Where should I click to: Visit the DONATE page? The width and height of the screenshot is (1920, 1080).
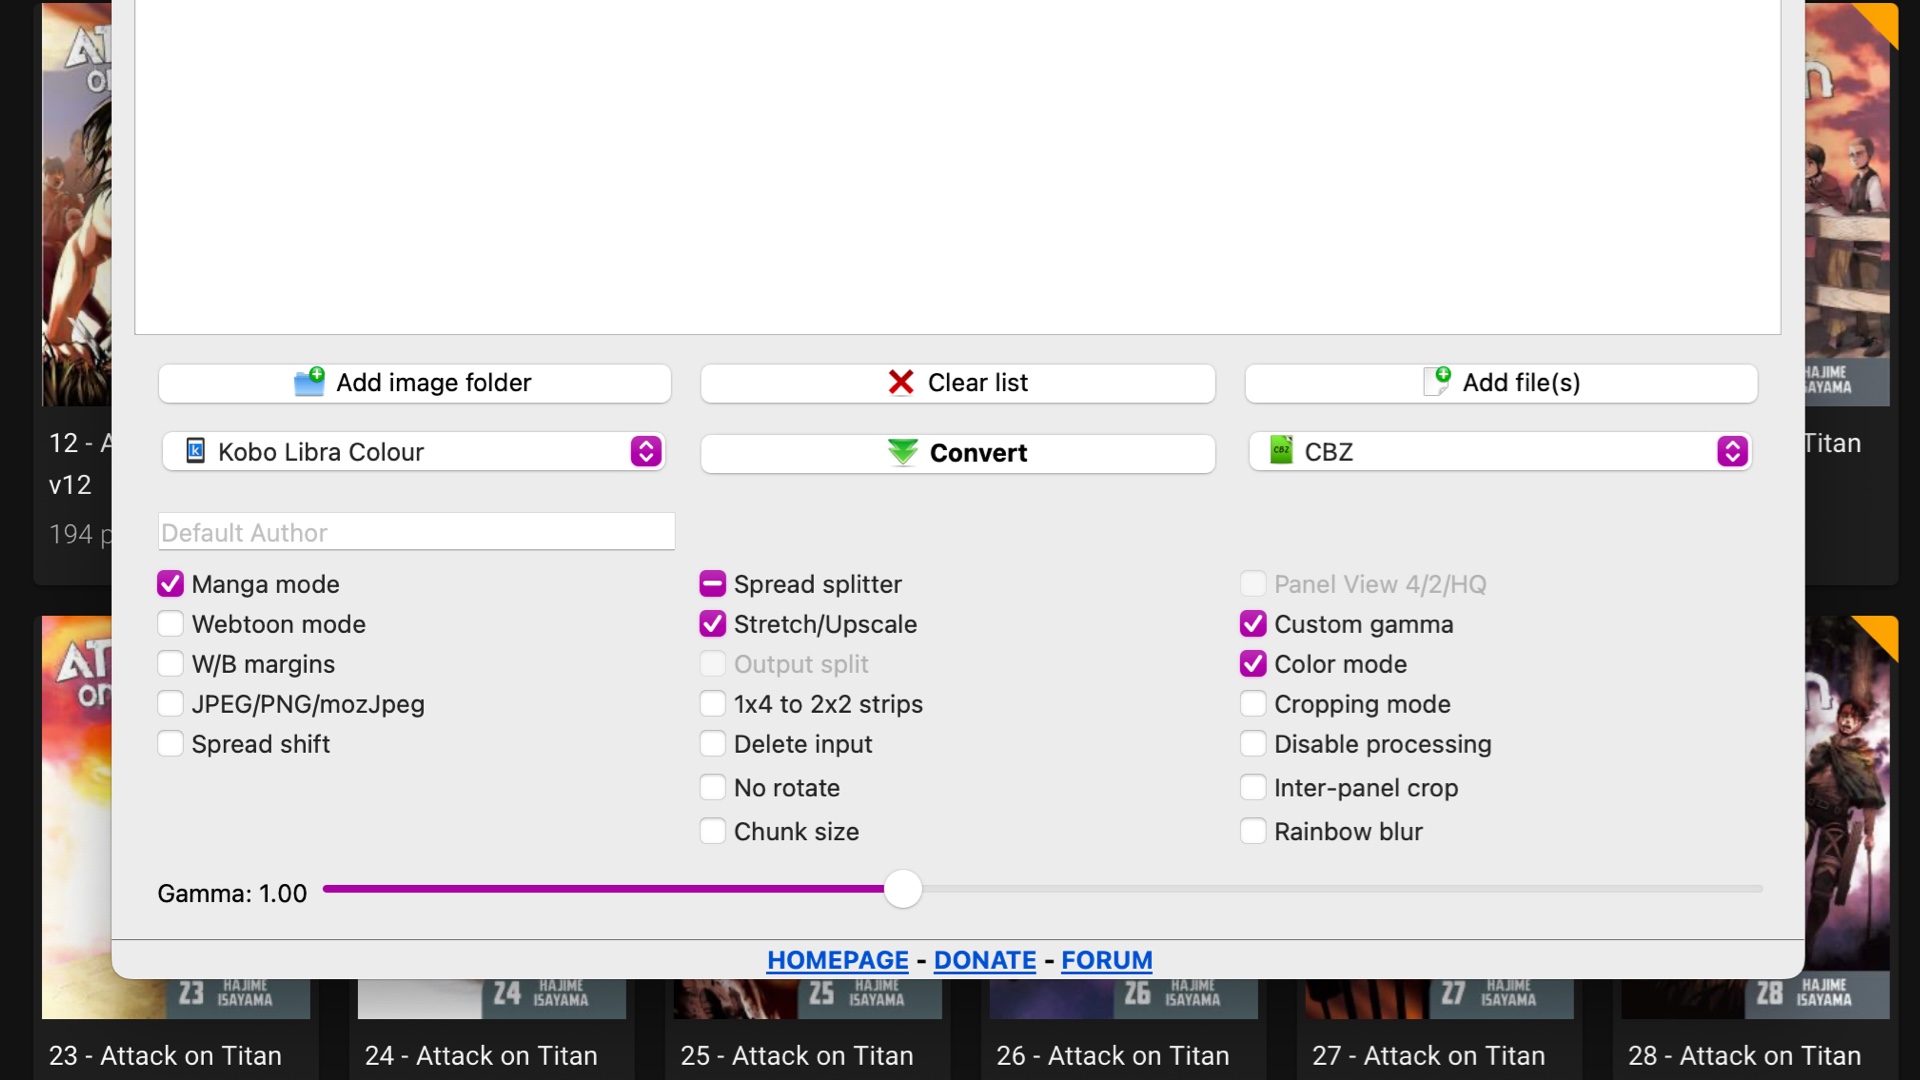tap(984, 959)
